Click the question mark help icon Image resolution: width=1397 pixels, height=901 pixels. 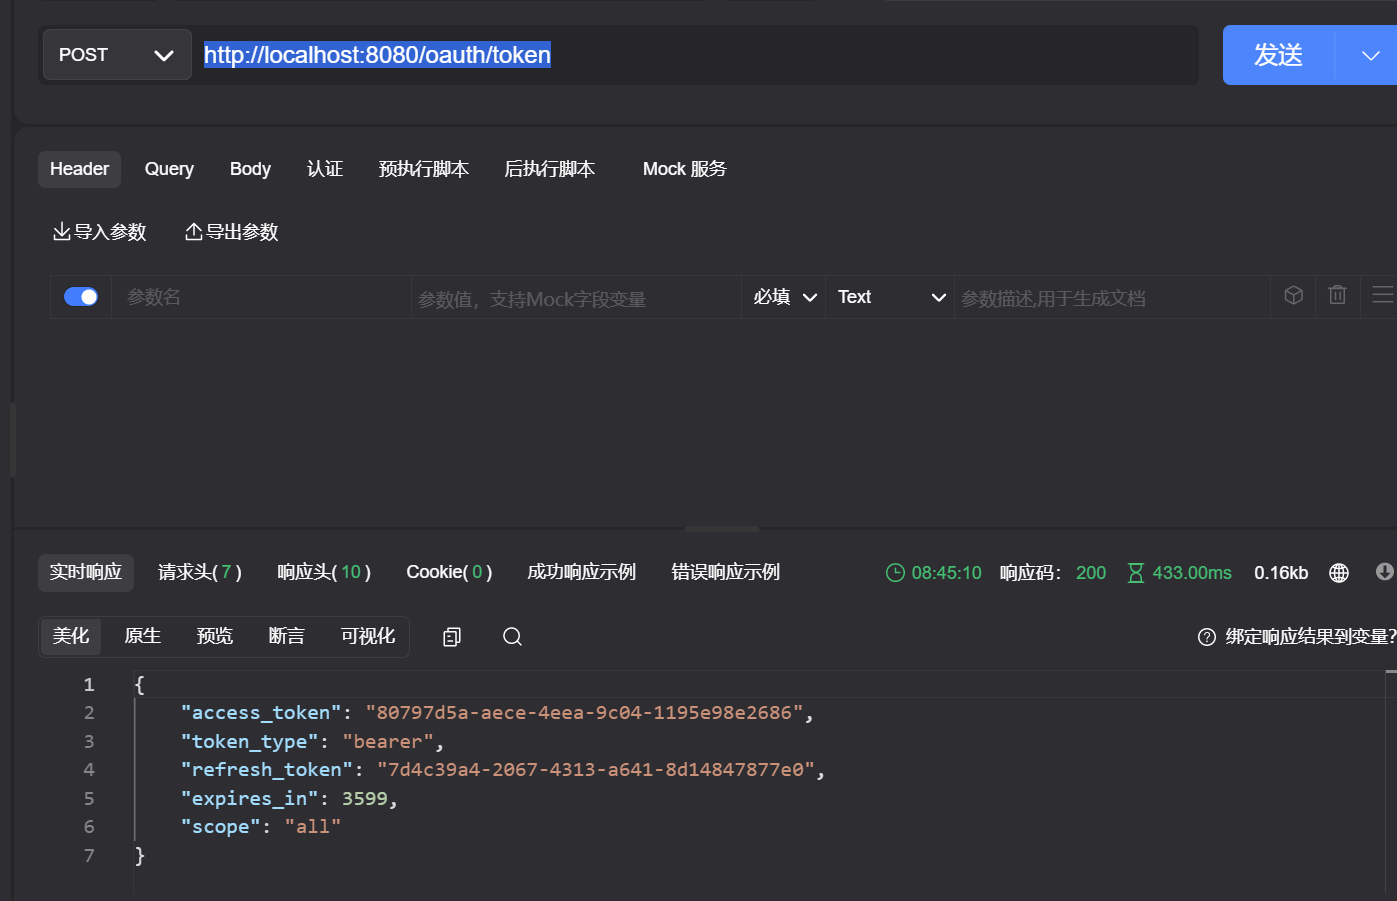point(1207,637)
